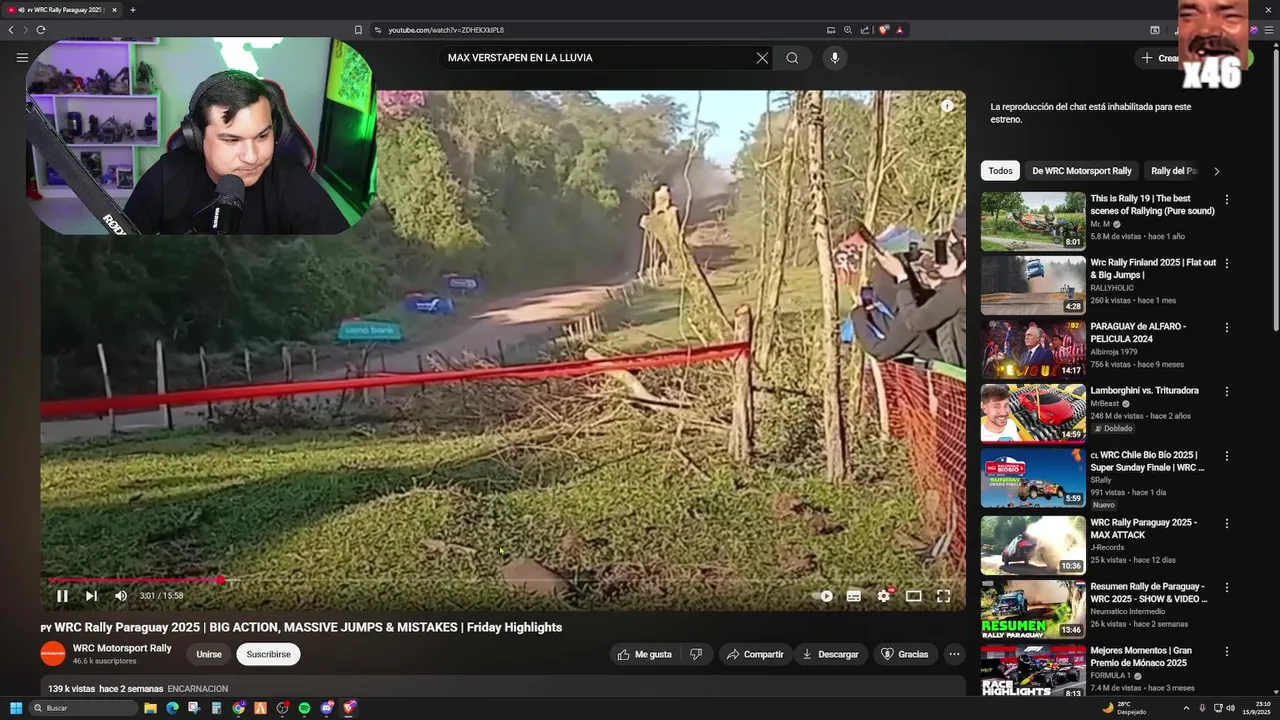Open the YouTube hamburger guide menu

click(22, 58)
